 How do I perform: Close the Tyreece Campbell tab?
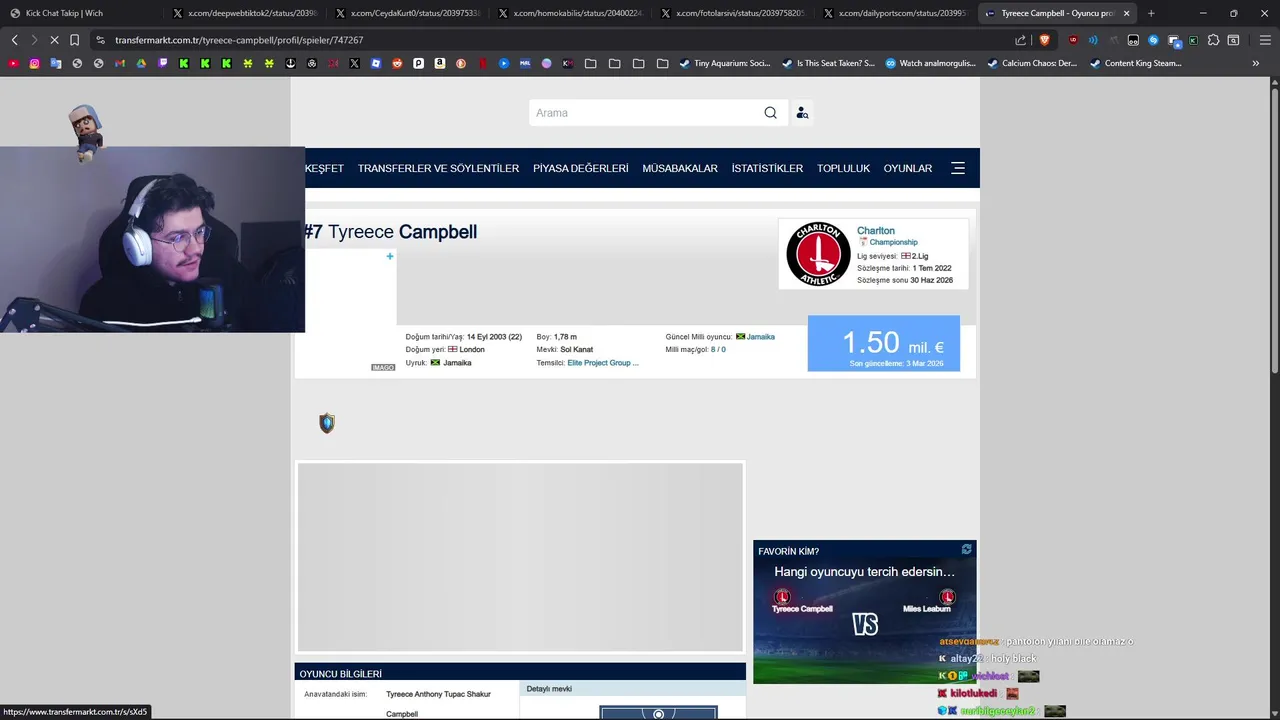(1126, 13)
